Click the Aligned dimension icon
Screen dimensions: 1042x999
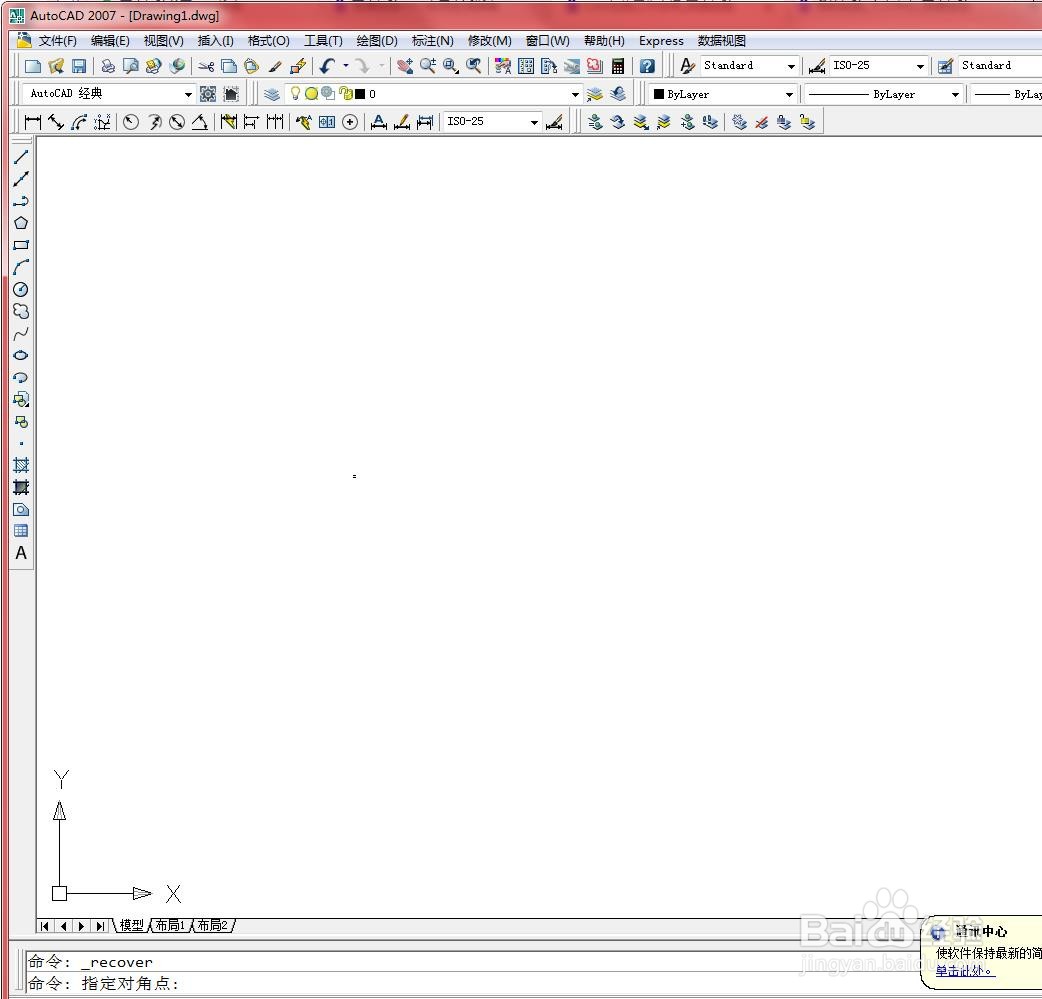click(x=56, y=122)
